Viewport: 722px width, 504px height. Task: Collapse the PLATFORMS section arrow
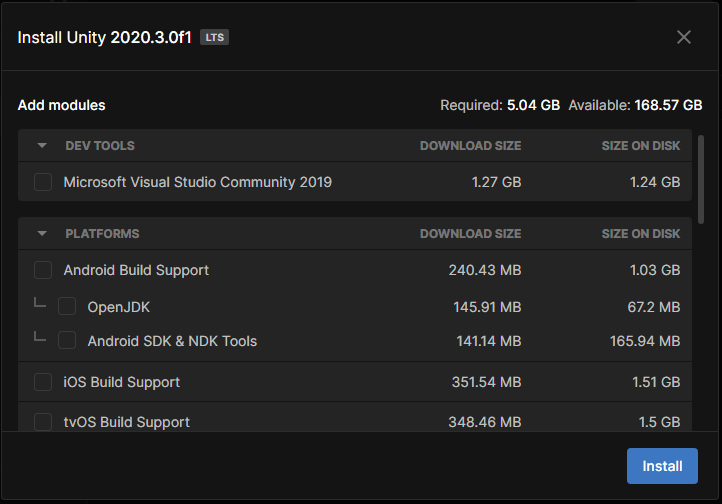pyautogui.click(x=42, y=233)
